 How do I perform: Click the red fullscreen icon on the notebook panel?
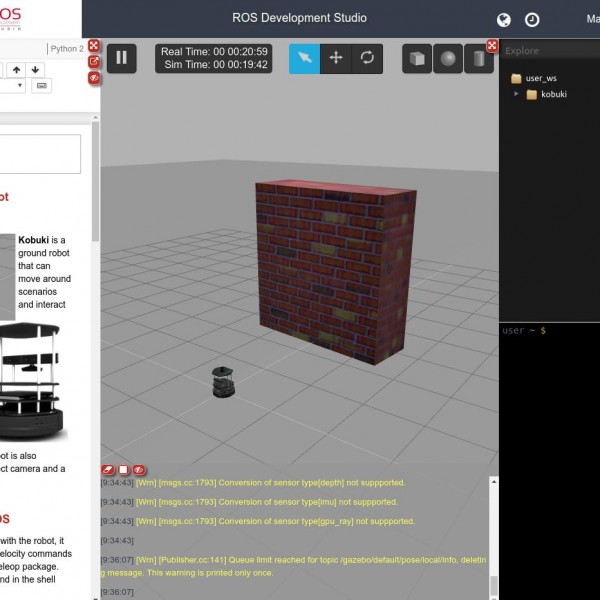click(94, 46)
